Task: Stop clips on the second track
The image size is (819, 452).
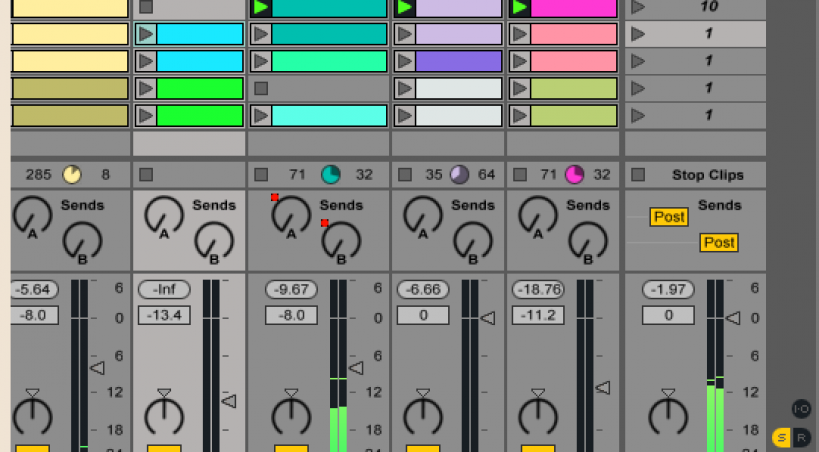Action: click(146, 175)
